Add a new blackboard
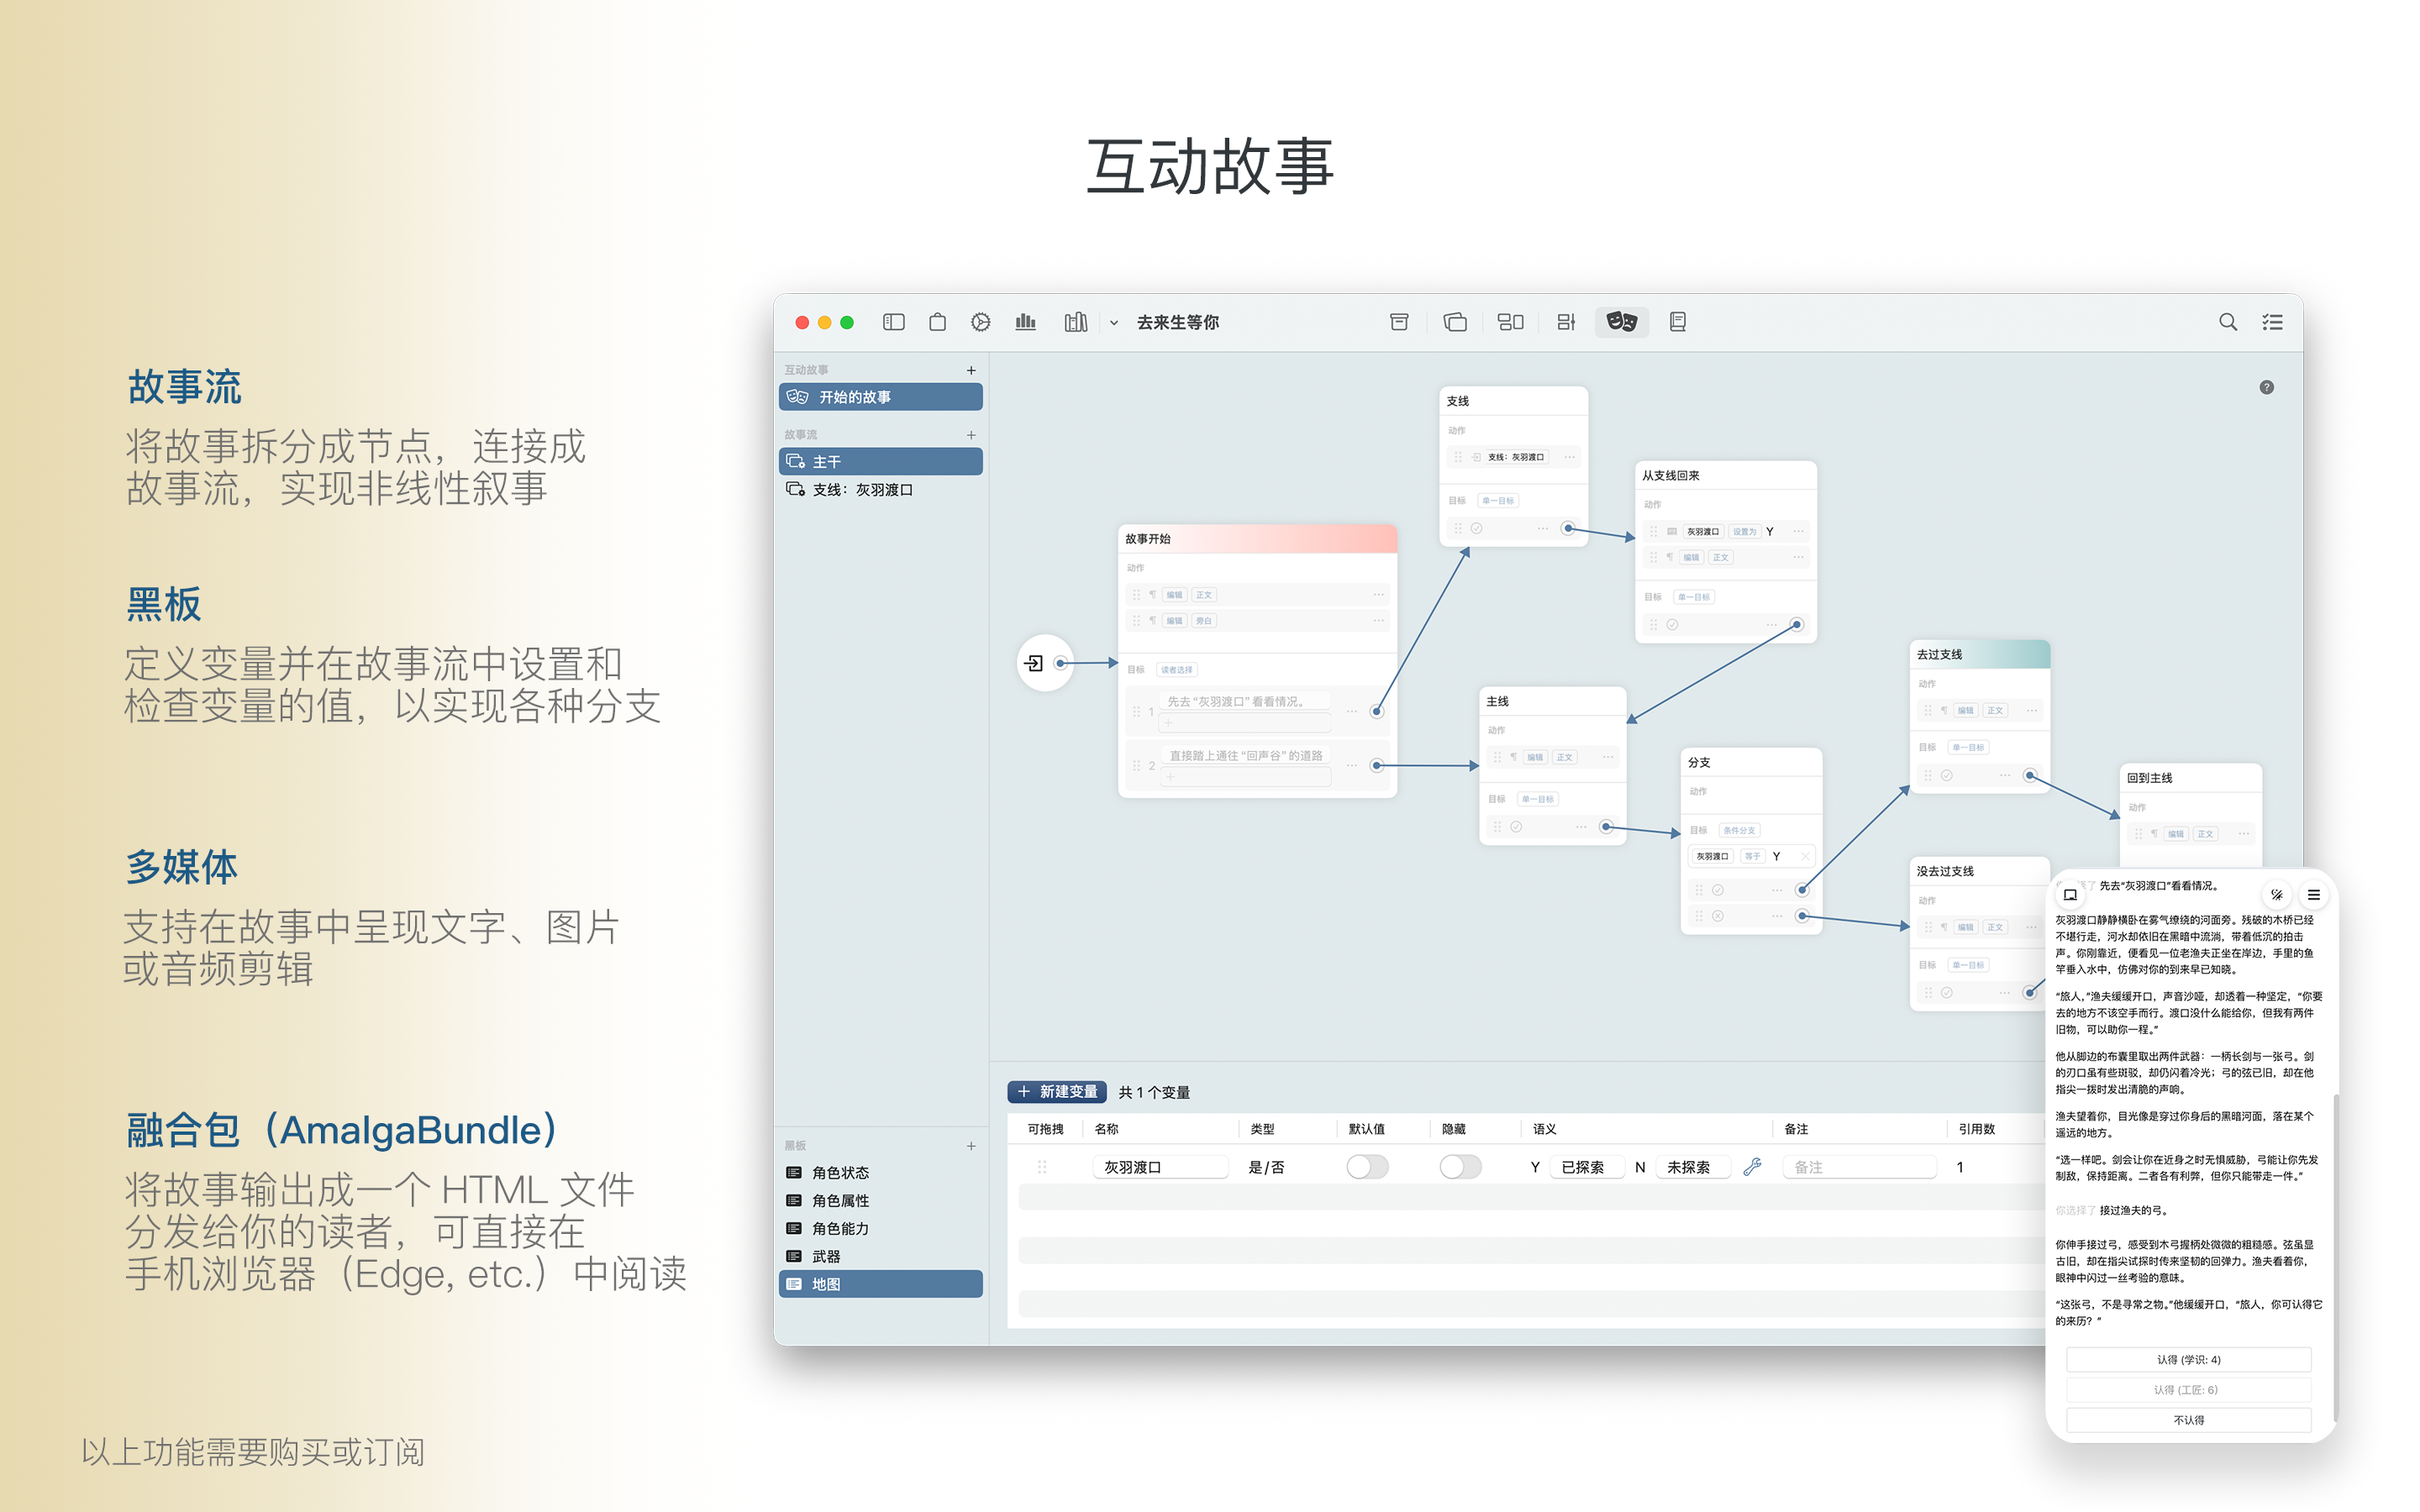This screenshot has width=2420, height=1512. pyautogui.click(x=971, y=1146)
